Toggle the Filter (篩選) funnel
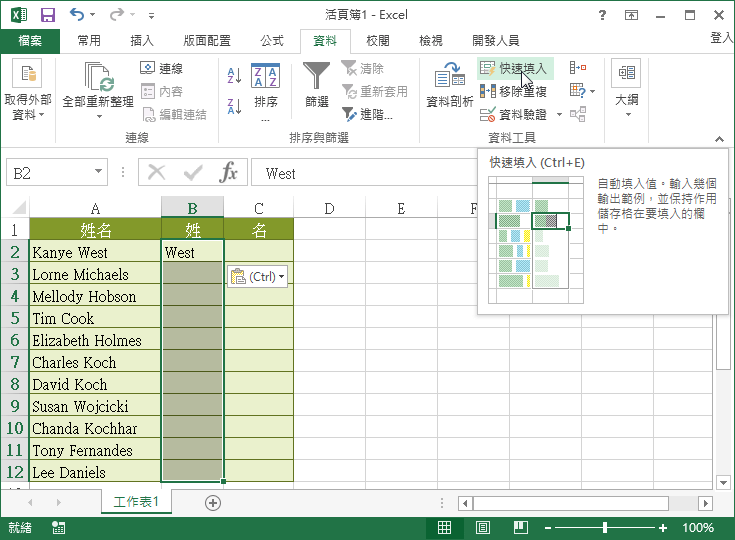 coord(316,84)
